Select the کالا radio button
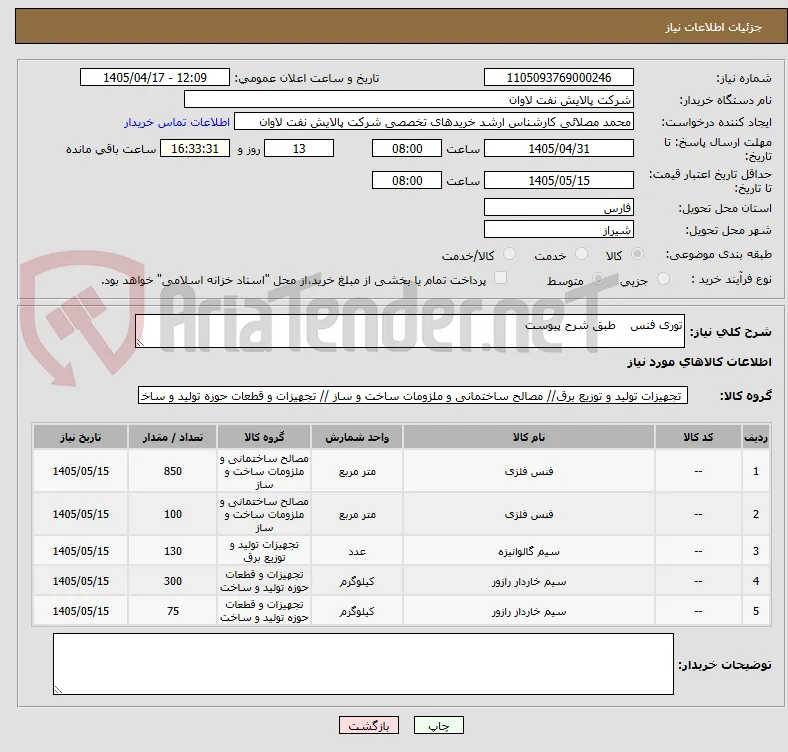This screenshot has height=752, width=788. [637, 254]
